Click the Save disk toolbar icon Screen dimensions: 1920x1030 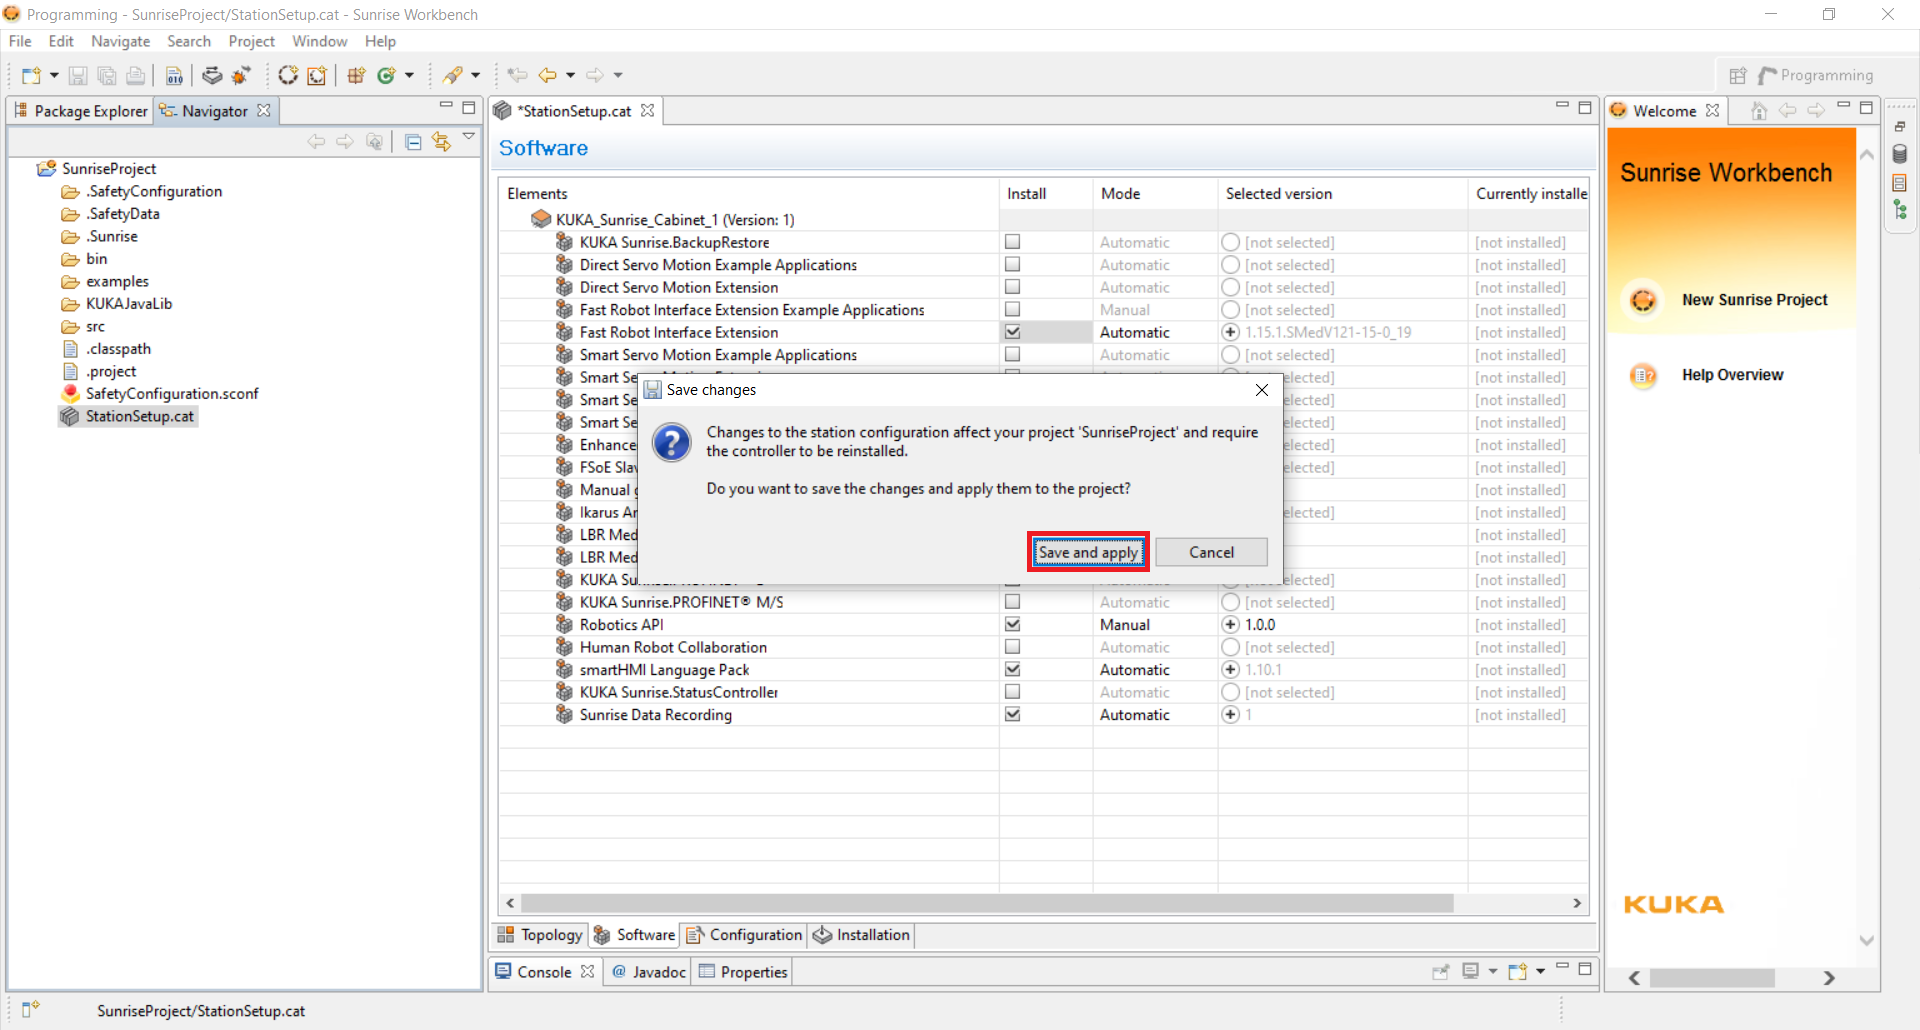78,75
